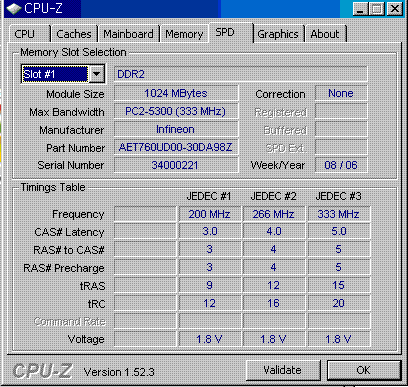This screenshot has height=387, width=408.
Task: Show the About tab
Action: point(325,34)
